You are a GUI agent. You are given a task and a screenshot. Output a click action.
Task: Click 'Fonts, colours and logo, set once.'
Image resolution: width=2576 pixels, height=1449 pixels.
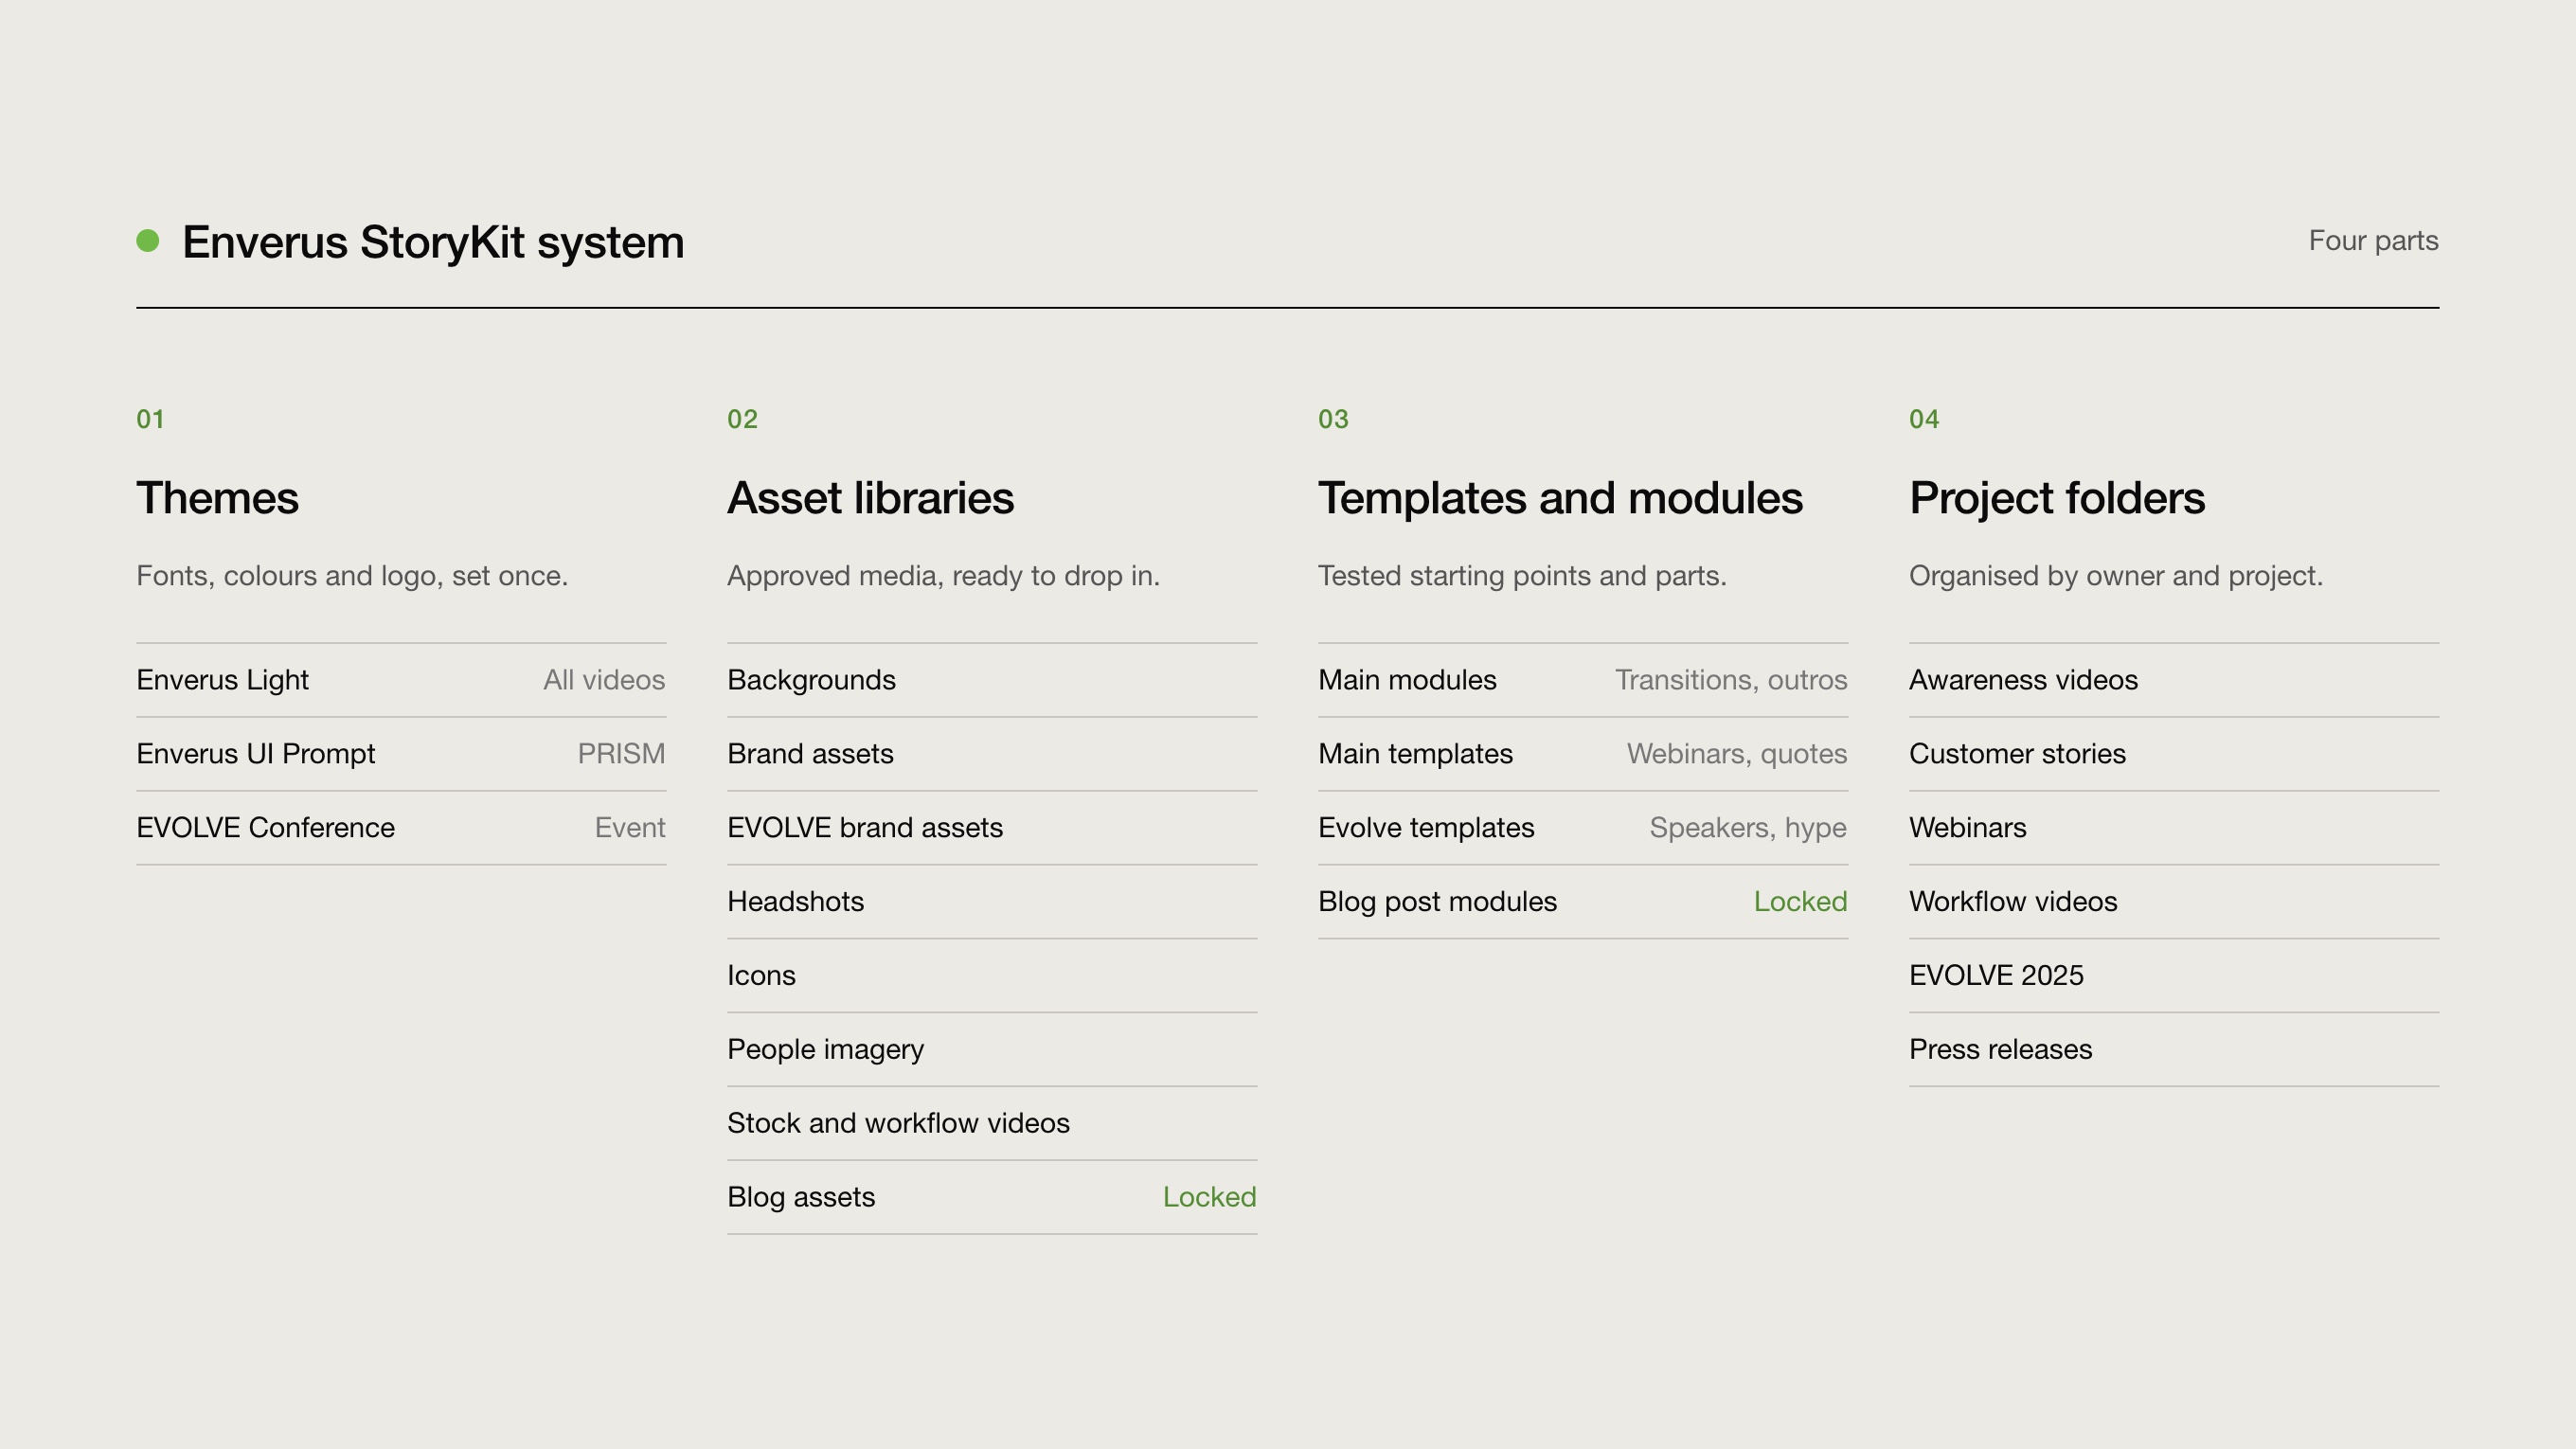click(352, 576)
